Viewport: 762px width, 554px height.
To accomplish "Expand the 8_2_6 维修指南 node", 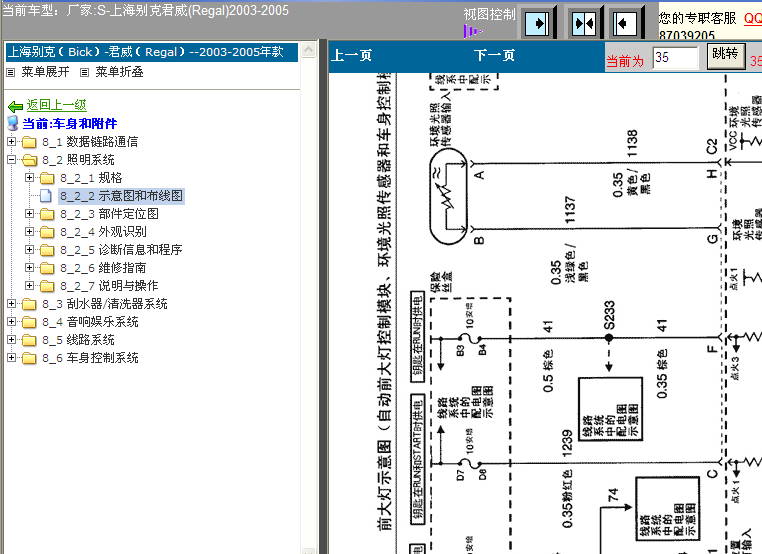I will (30, 267).
